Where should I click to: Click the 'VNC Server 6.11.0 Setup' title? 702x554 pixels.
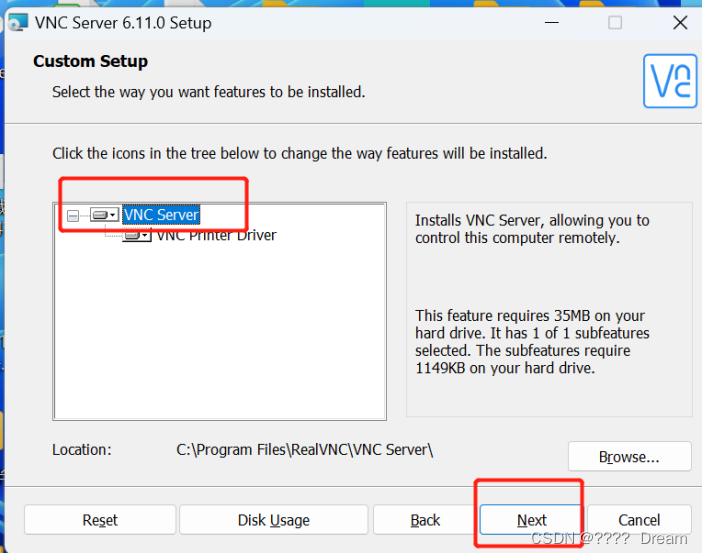[x=123, y=23]
